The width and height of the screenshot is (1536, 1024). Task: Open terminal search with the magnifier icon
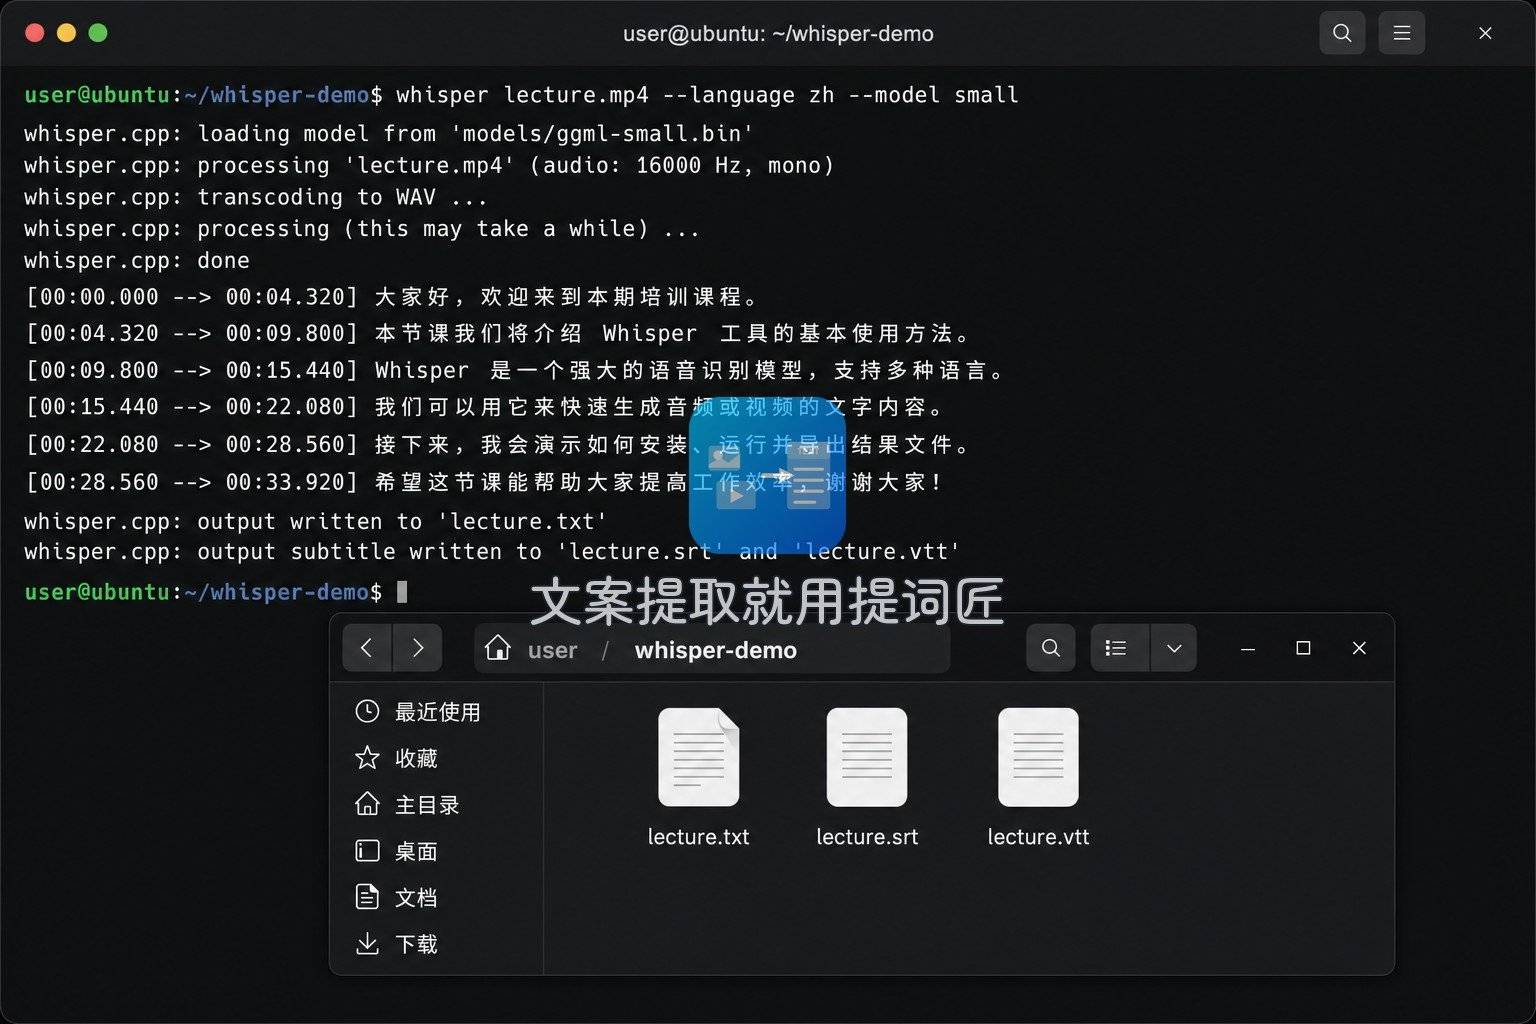[1342, 33]
